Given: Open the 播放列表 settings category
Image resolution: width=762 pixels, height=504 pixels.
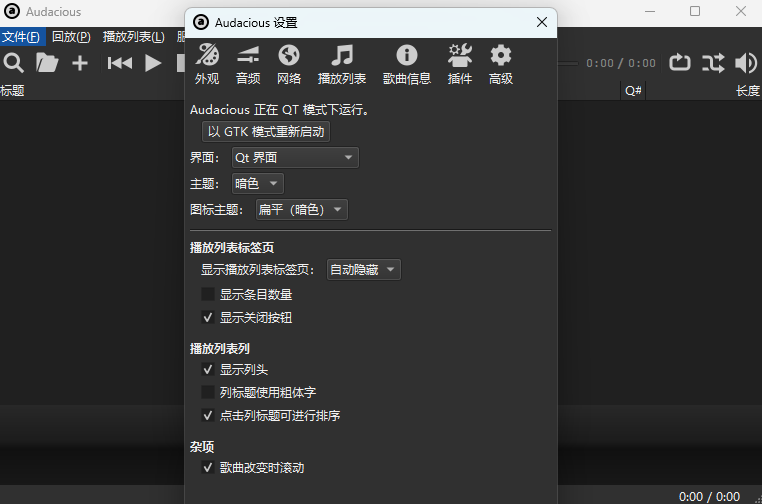Looking at the screenshot, I should 342,64.
